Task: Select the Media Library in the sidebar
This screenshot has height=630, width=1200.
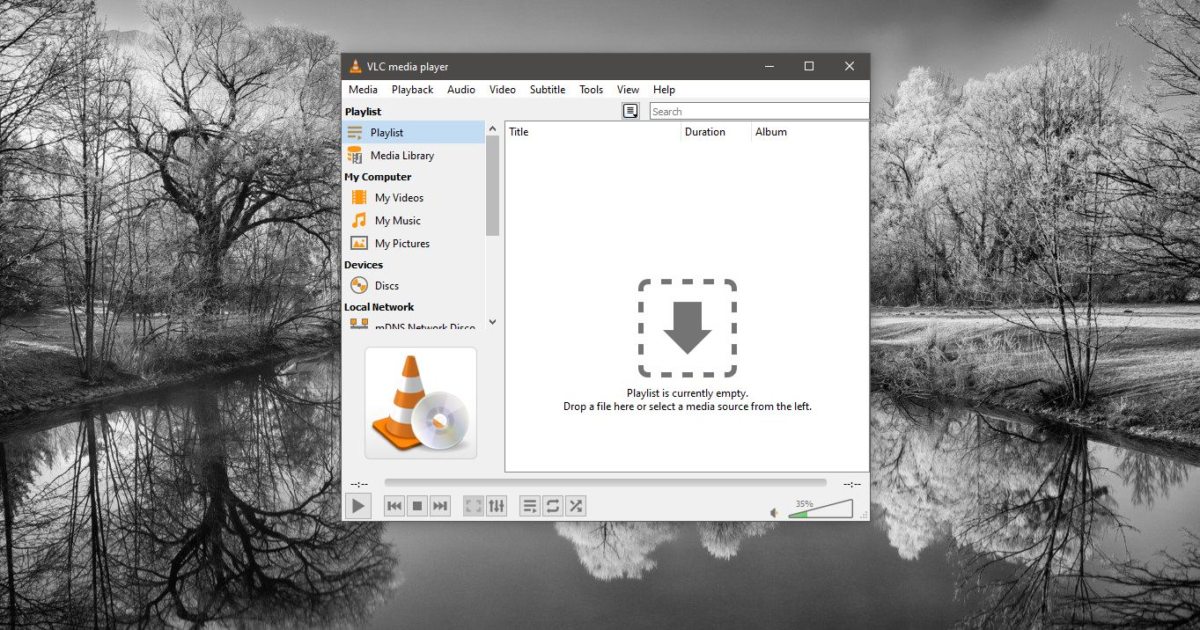Action: pos(400,155)
